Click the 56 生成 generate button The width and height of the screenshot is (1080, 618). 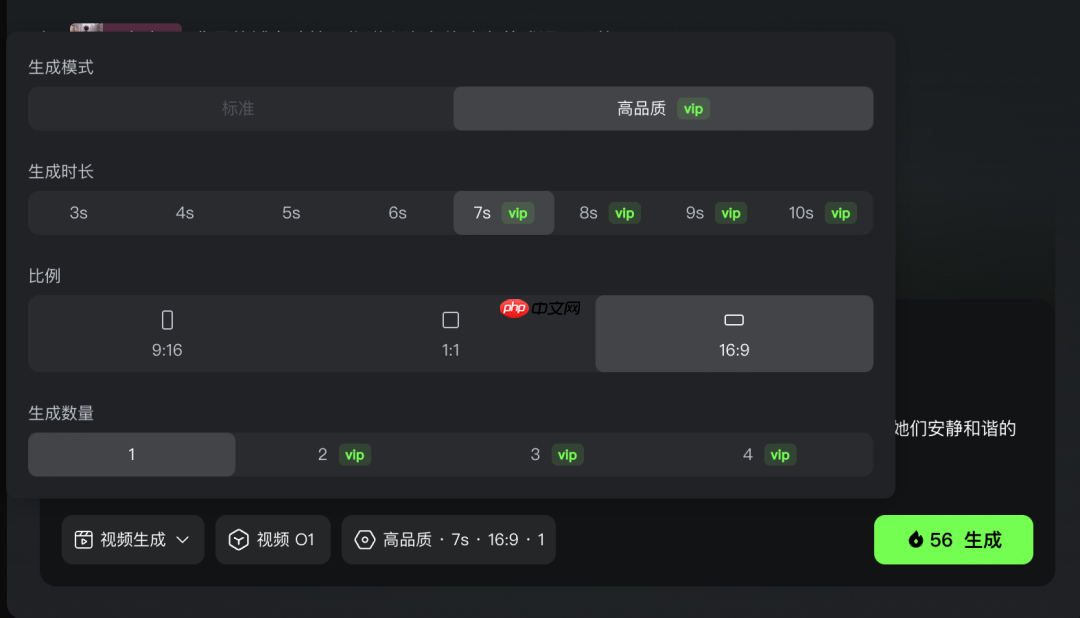pos(953,539)
